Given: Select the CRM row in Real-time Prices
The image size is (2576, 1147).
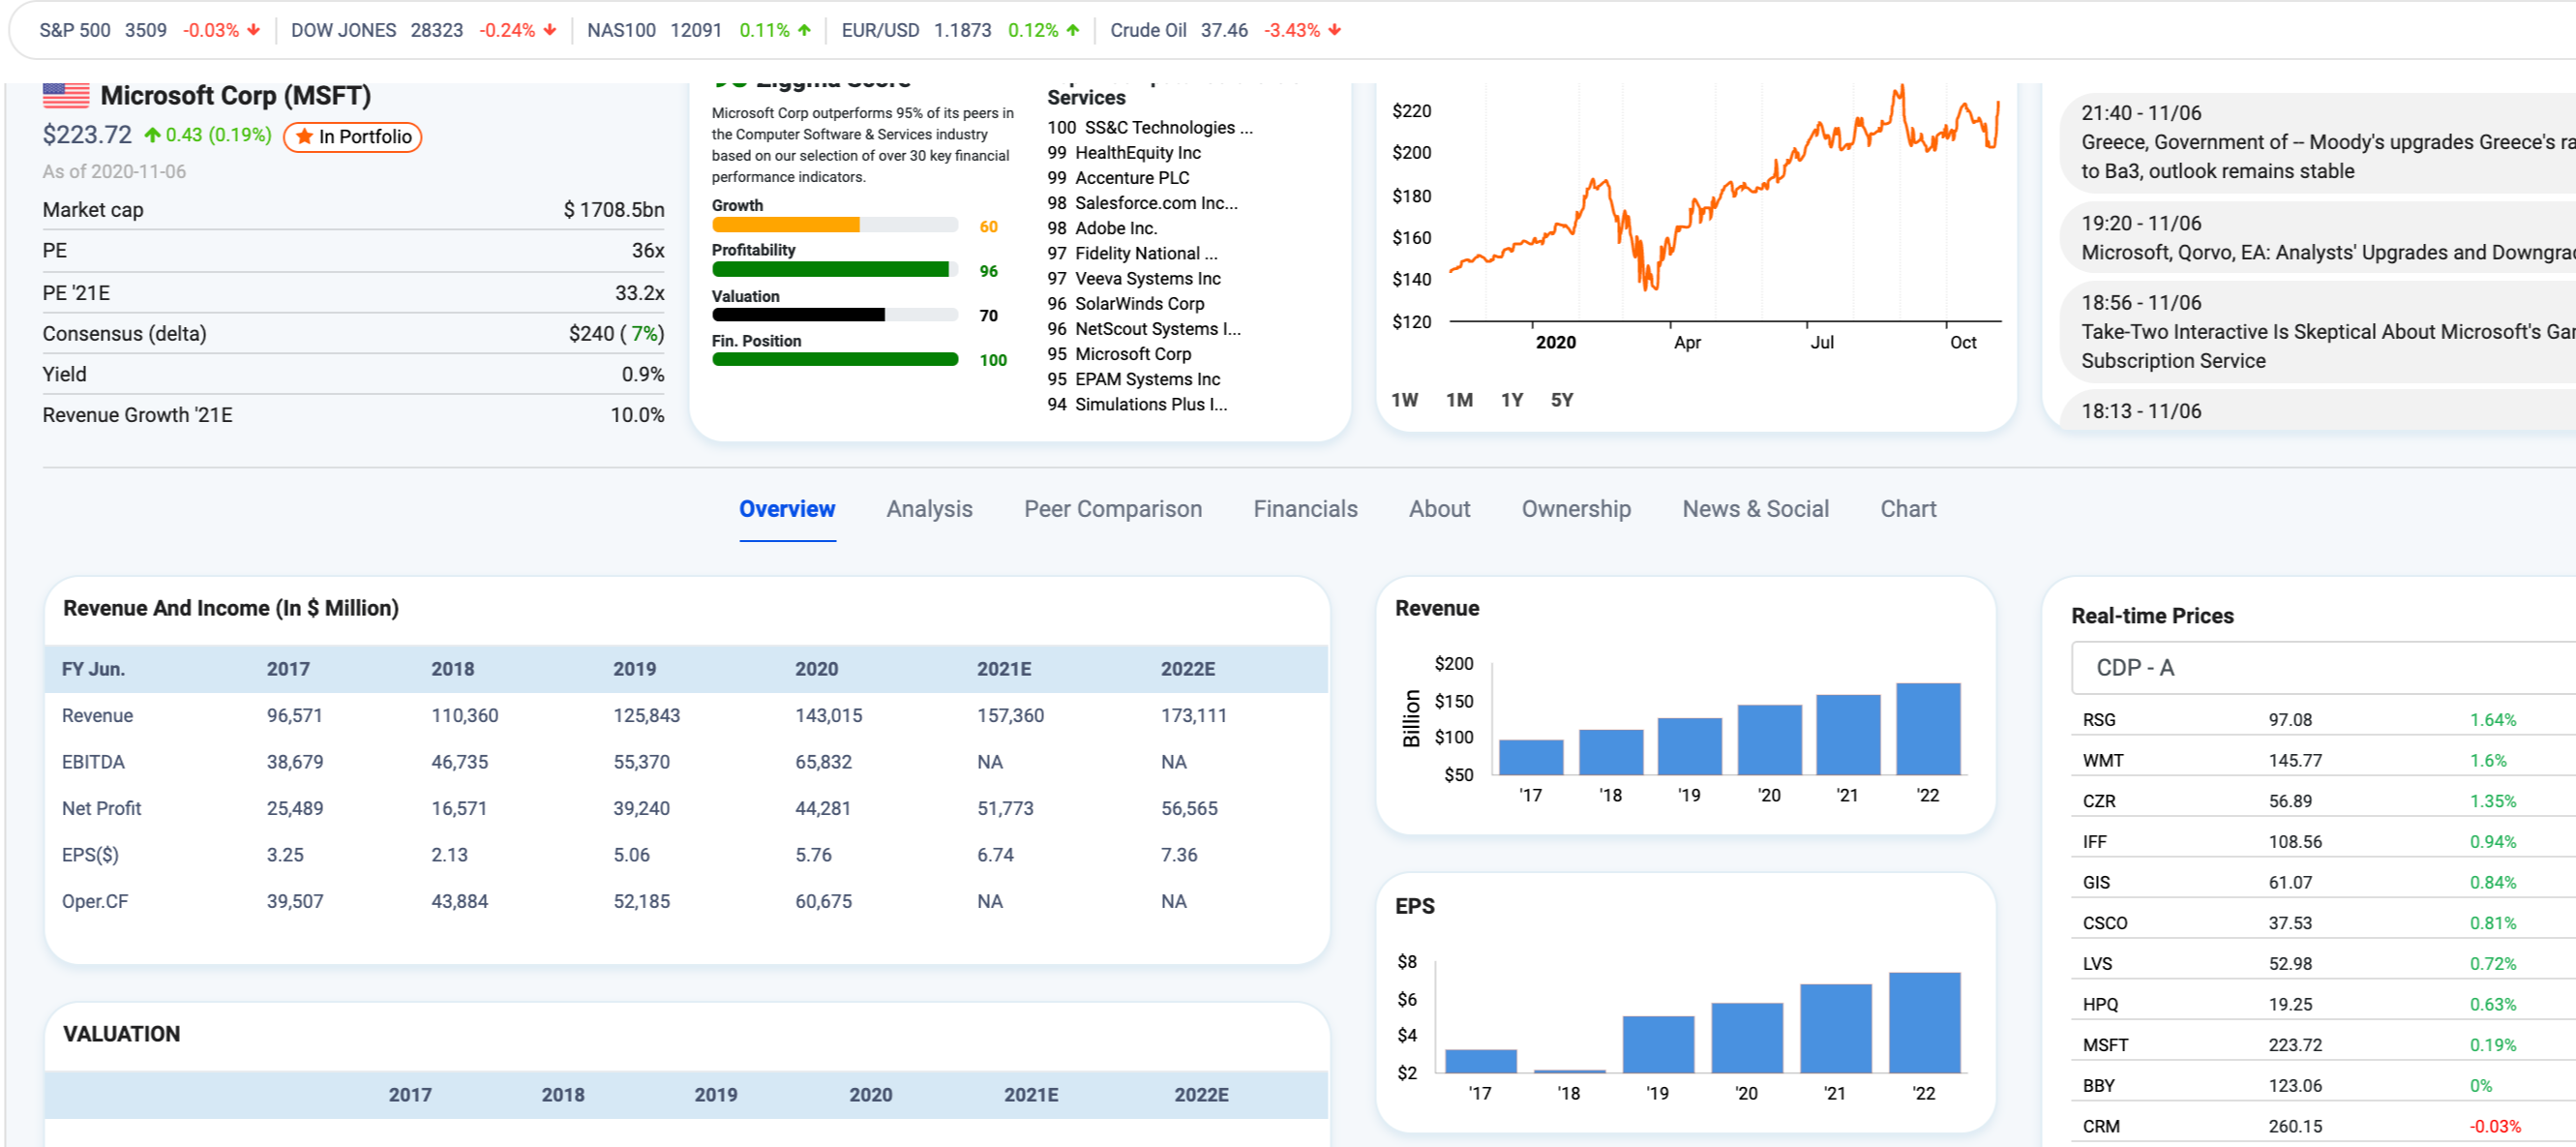Looking at the screenshot, I should [2322, 1126].
